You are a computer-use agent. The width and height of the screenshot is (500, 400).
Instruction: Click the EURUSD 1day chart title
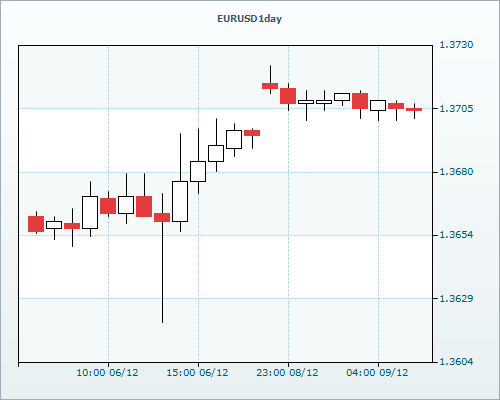tap(249, 19)
